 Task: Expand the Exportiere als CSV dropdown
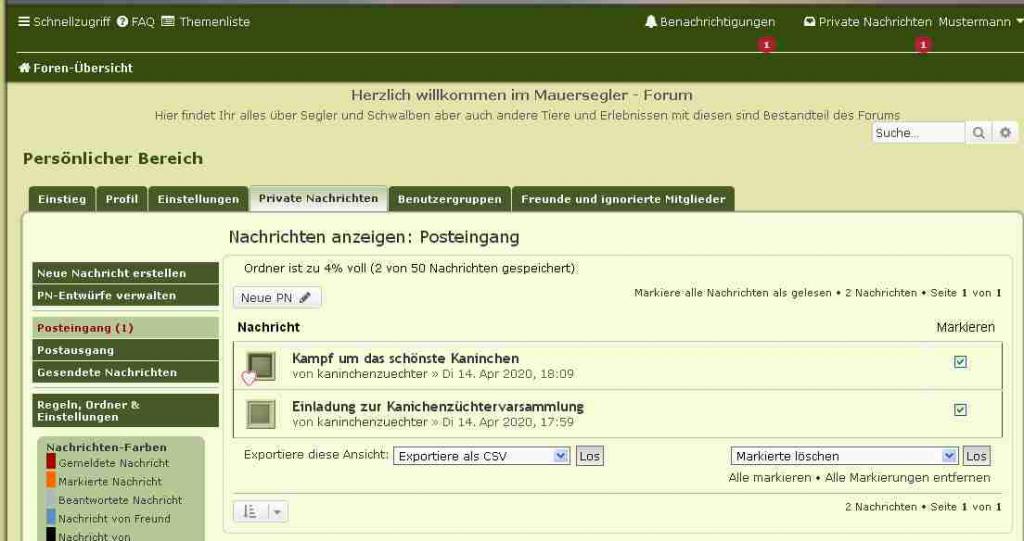(481, 456)
